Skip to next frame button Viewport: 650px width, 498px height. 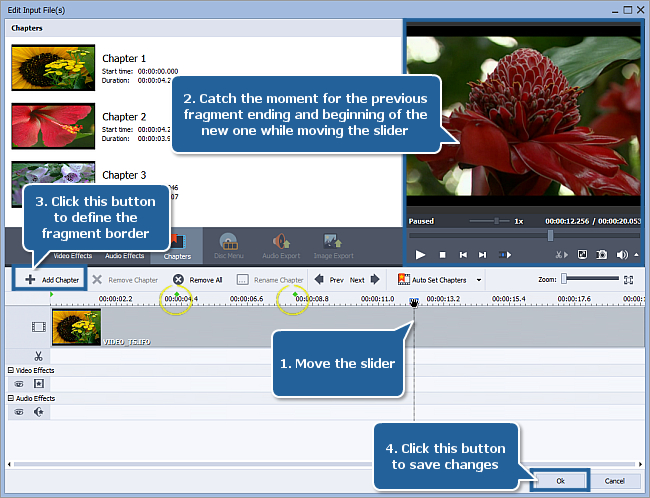tap(482, 255)
